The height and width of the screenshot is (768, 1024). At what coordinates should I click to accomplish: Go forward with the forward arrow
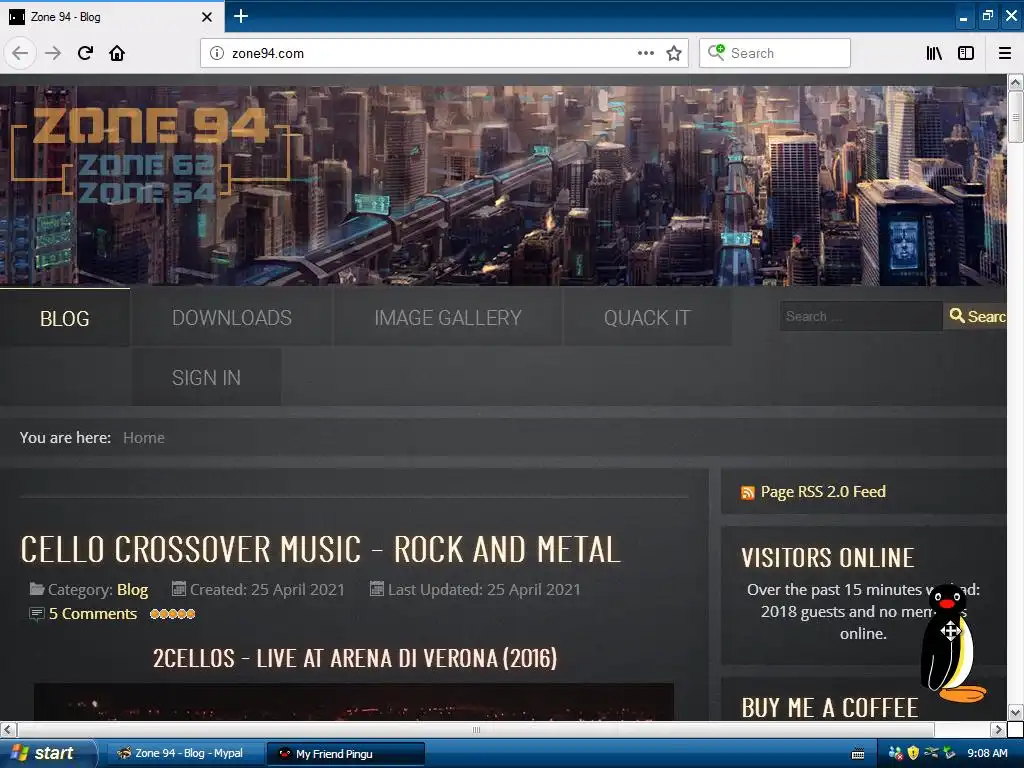(x=53, y=53)
